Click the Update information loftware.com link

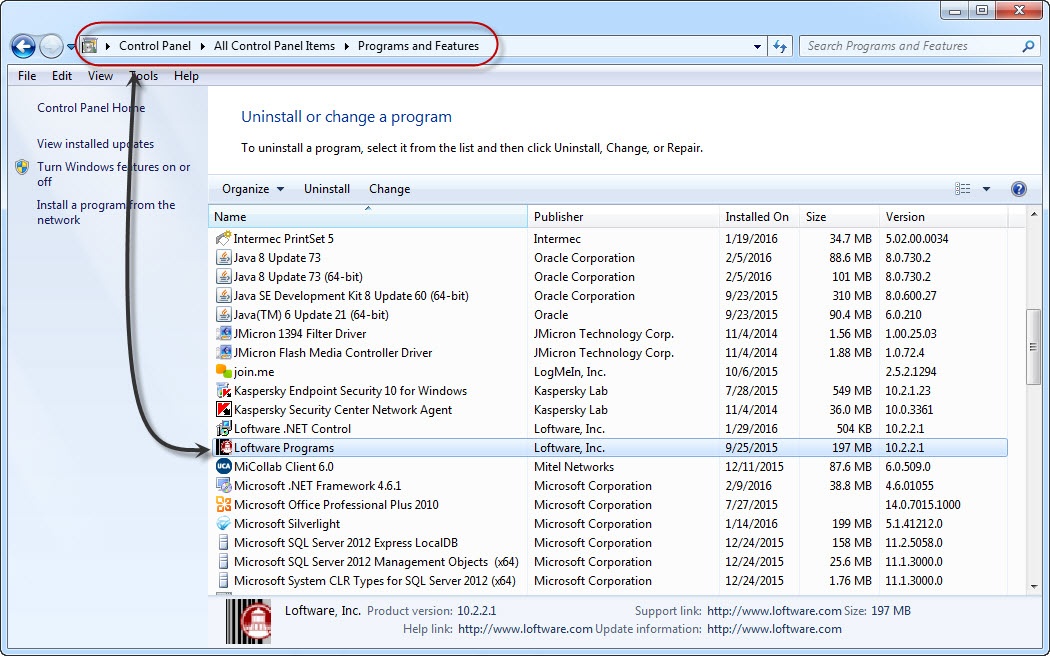[x=774, y=629]
